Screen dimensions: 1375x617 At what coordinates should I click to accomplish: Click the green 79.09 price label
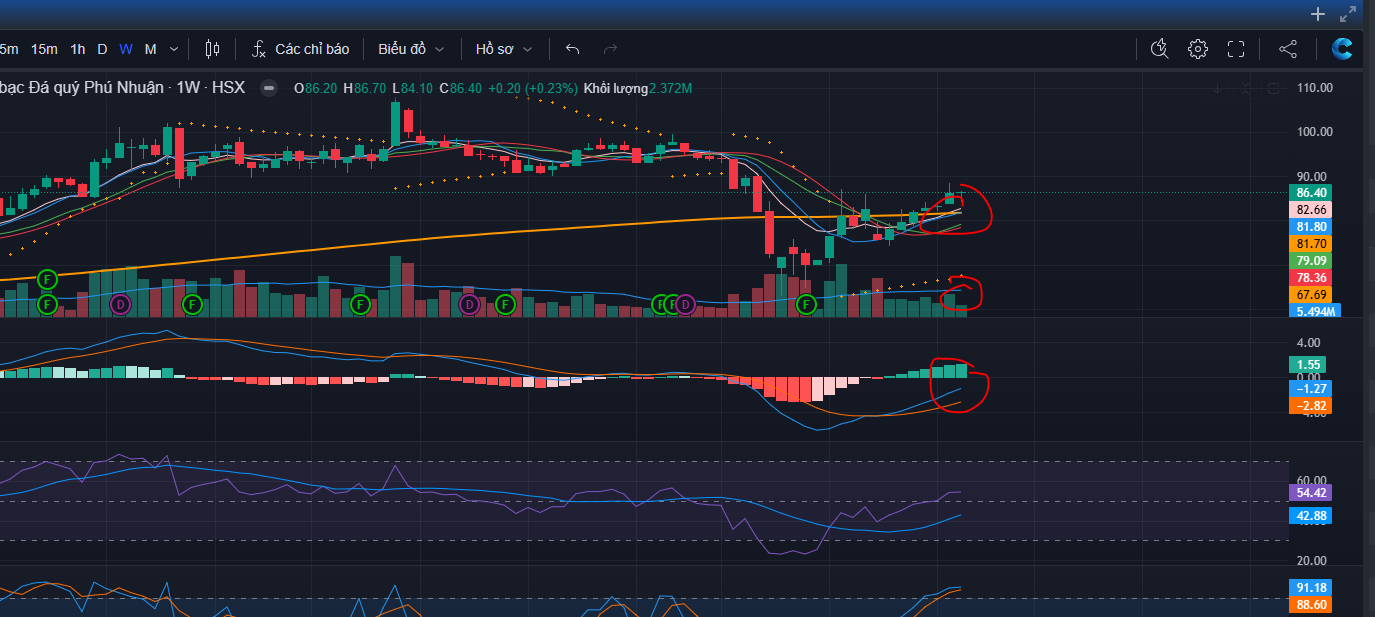pyautogui.click(x=1312, y=261)
